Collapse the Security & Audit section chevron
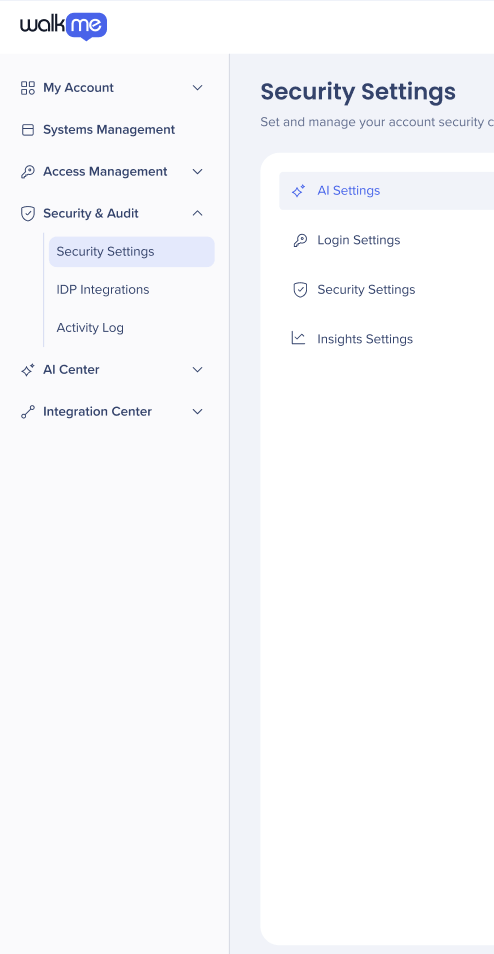This screenshot has height=954, width=494. point(198,214)
